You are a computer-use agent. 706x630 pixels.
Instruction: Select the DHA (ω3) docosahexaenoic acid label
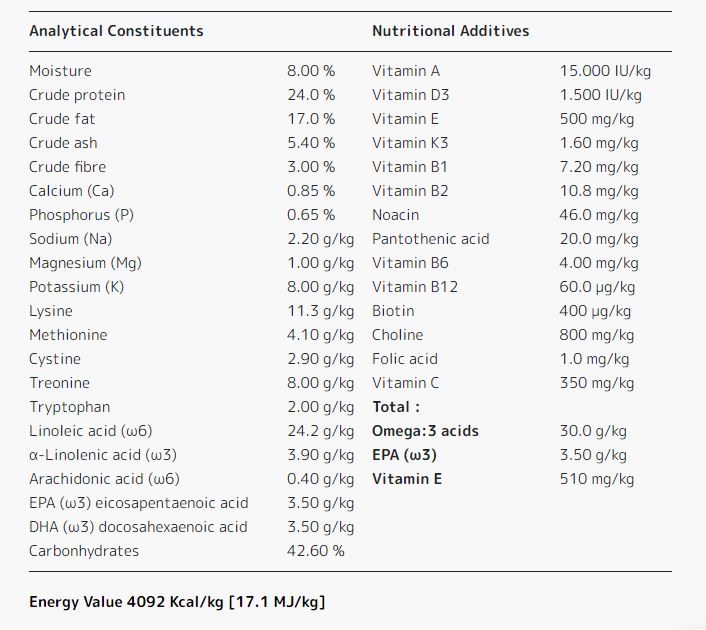coord(138,527)
